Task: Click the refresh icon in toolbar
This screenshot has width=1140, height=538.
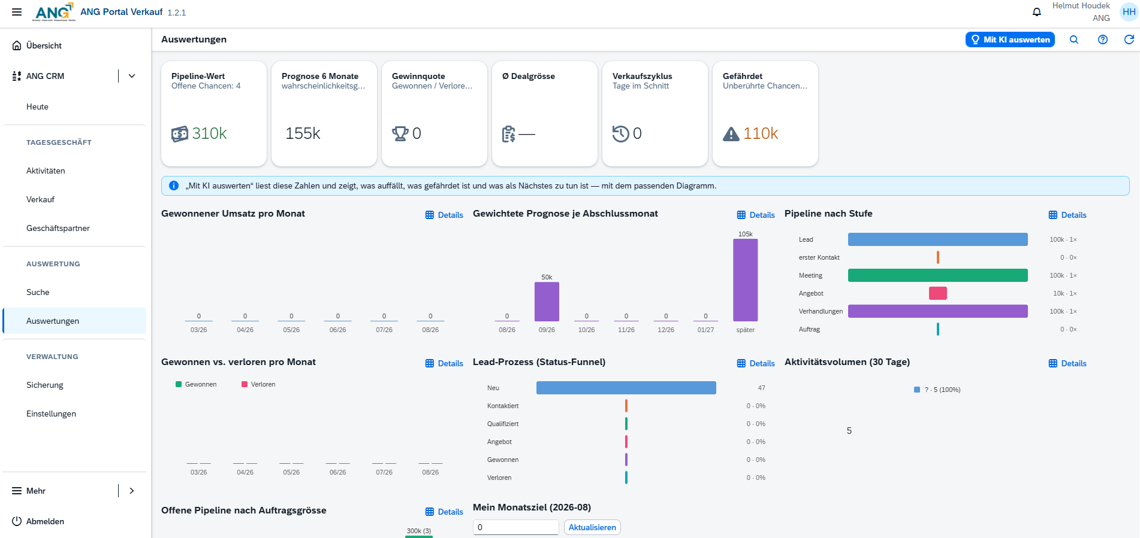Action: coord(1129,40)
